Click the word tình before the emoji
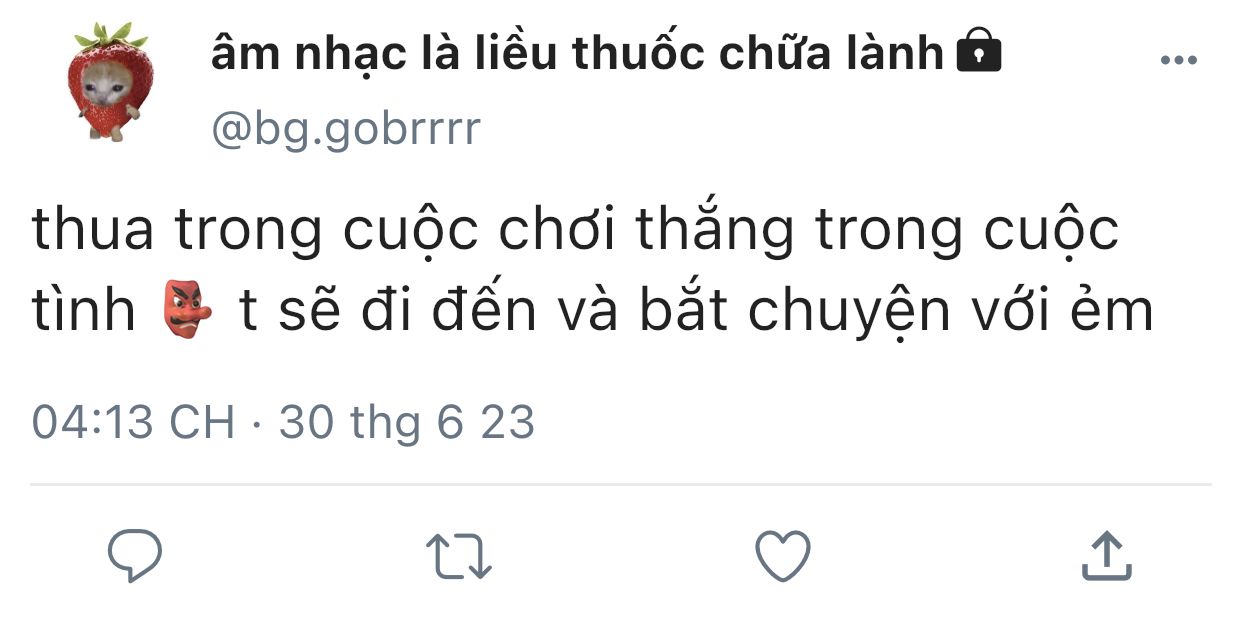Viewport: 1242px width, 623px height. pyautogui.click(x=83, y=311)
